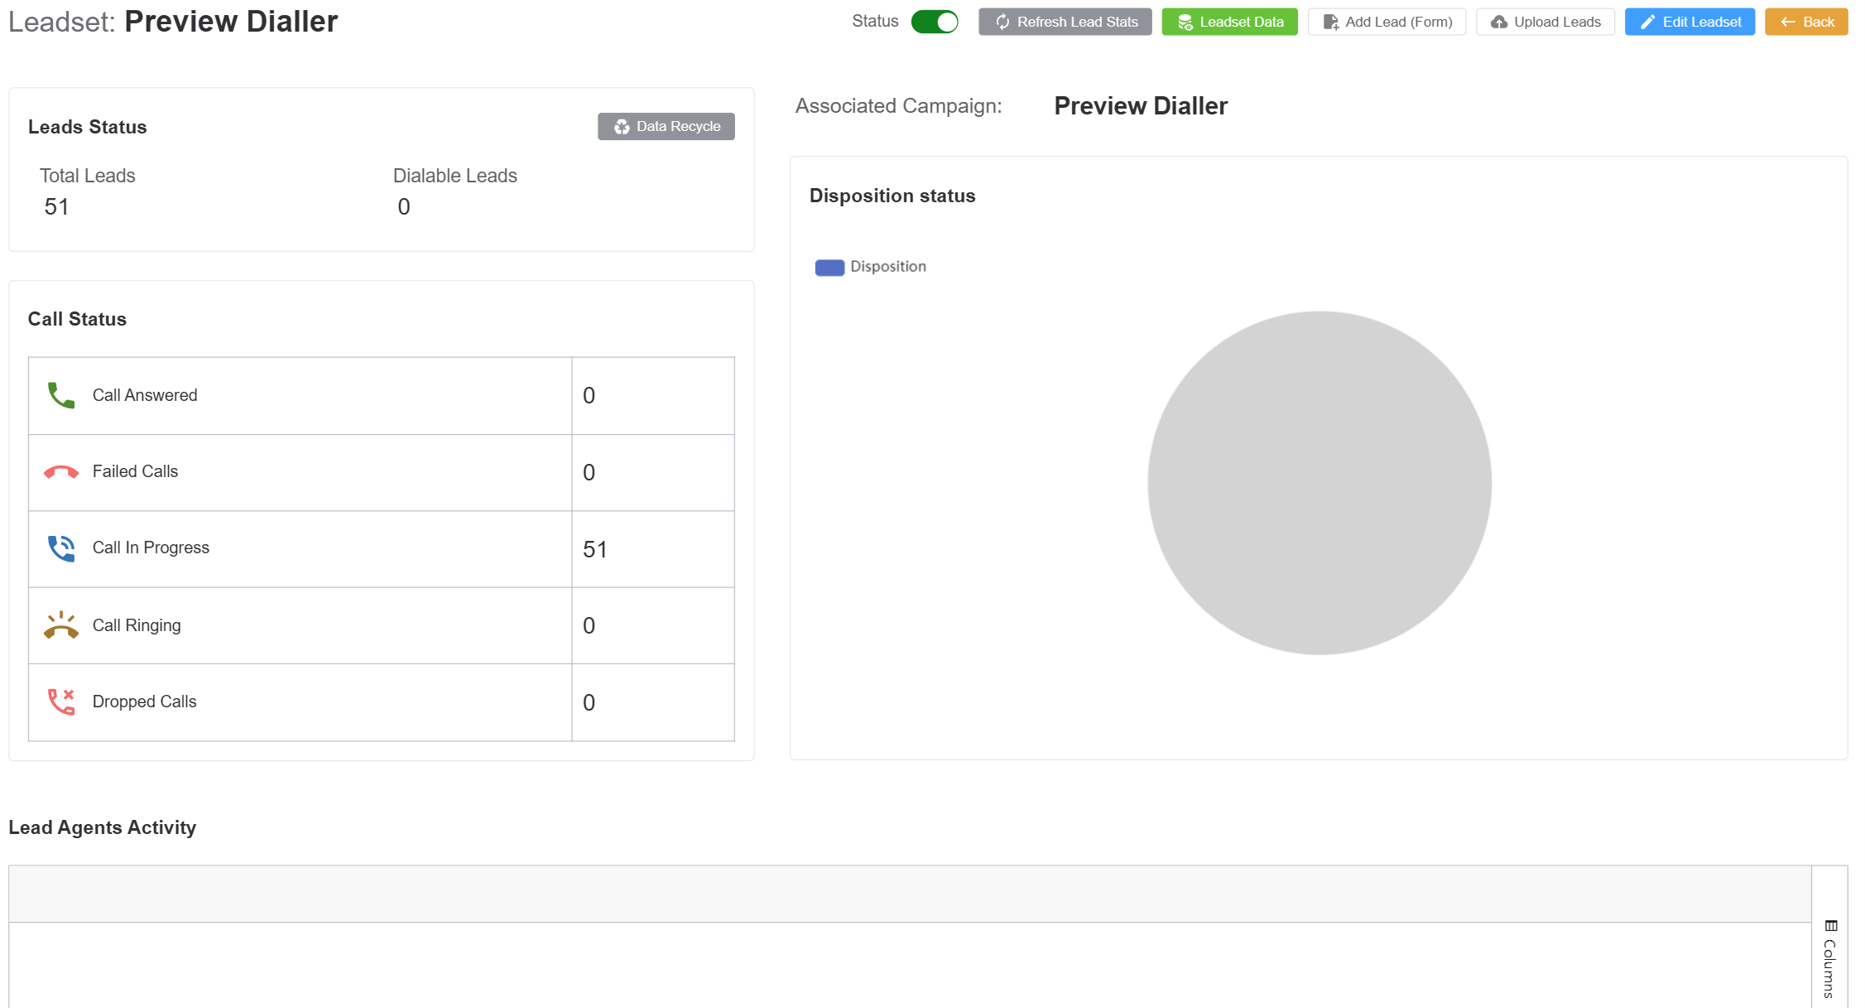Go Back to previous page
Viewport: 1865px width, 1008px height.
pyautogui.click(x=1806, y=22)
